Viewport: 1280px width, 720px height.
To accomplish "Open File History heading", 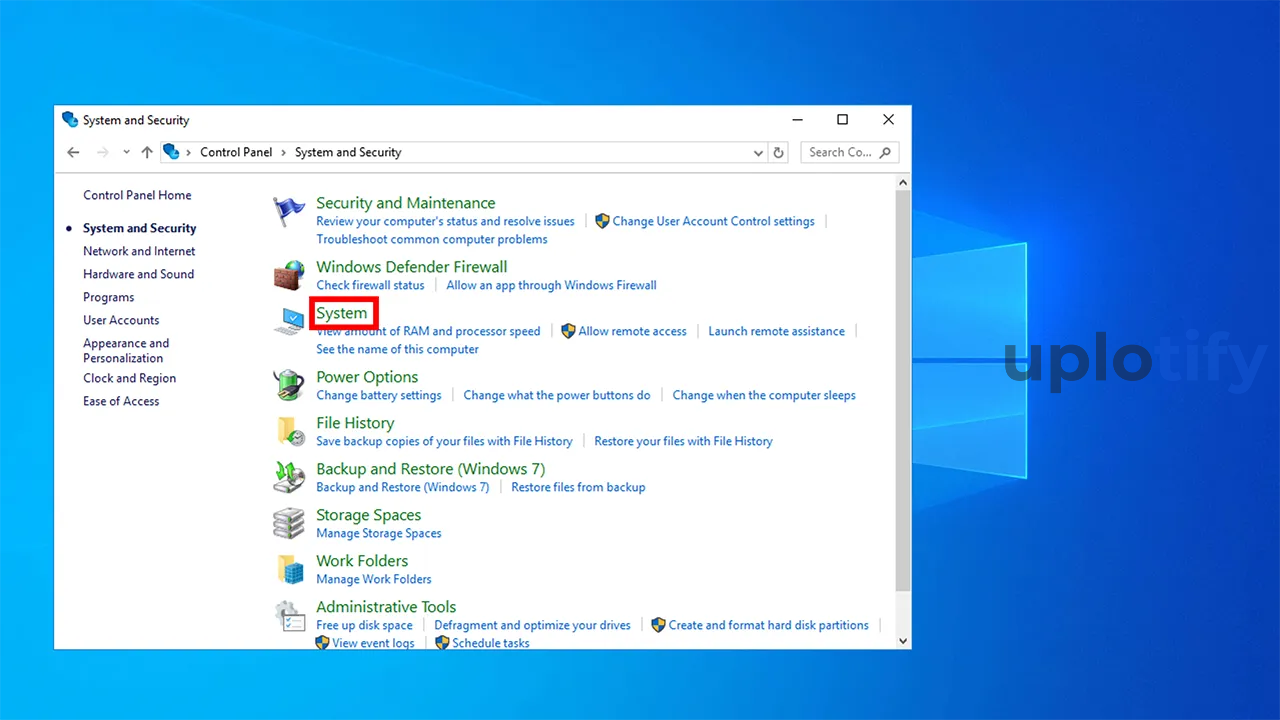I will (x=355, y=423).
